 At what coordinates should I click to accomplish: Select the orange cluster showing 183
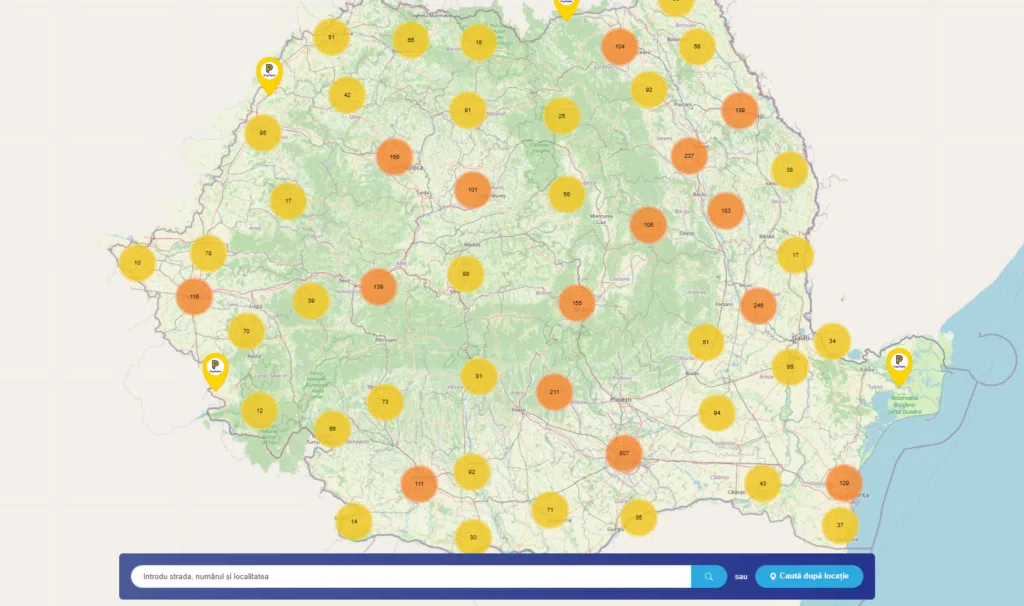coord(726,211)
